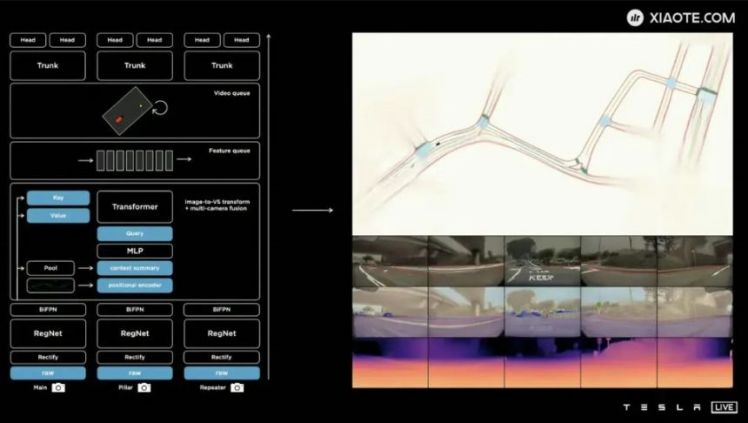Click the blue Query block
This screenshot has height=423, width=748.
point(135,233)
